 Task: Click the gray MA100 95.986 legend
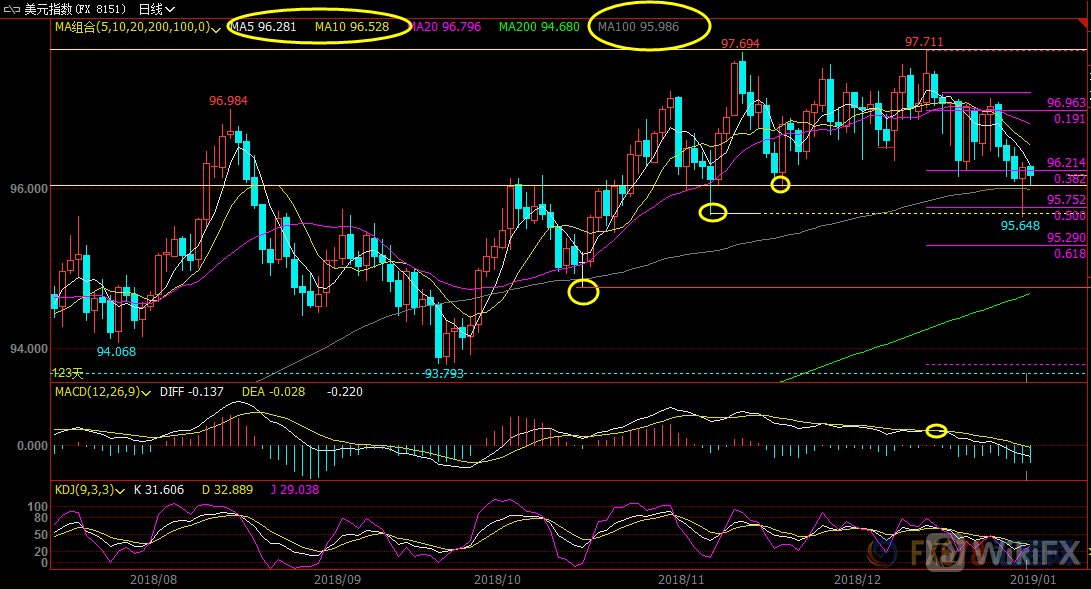638,27
